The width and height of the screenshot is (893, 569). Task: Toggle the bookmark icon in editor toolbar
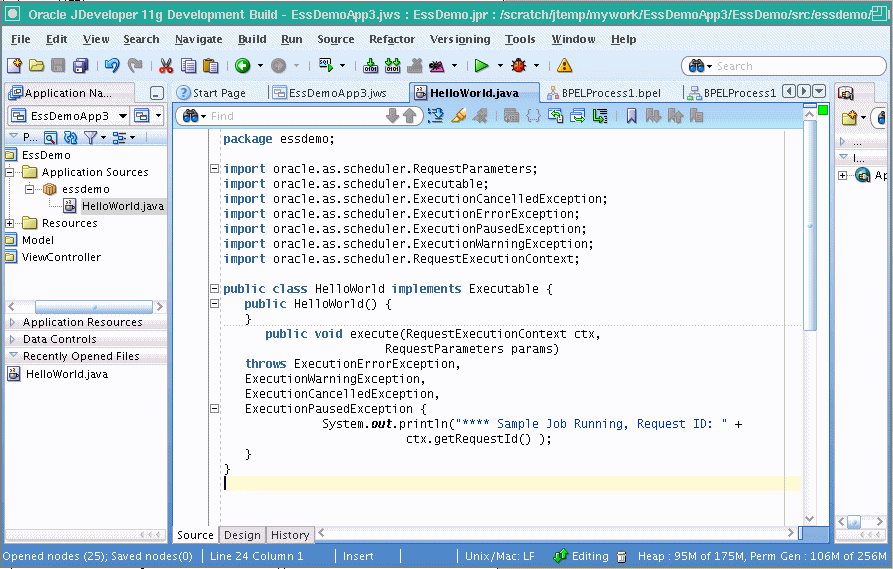point(631,116)
